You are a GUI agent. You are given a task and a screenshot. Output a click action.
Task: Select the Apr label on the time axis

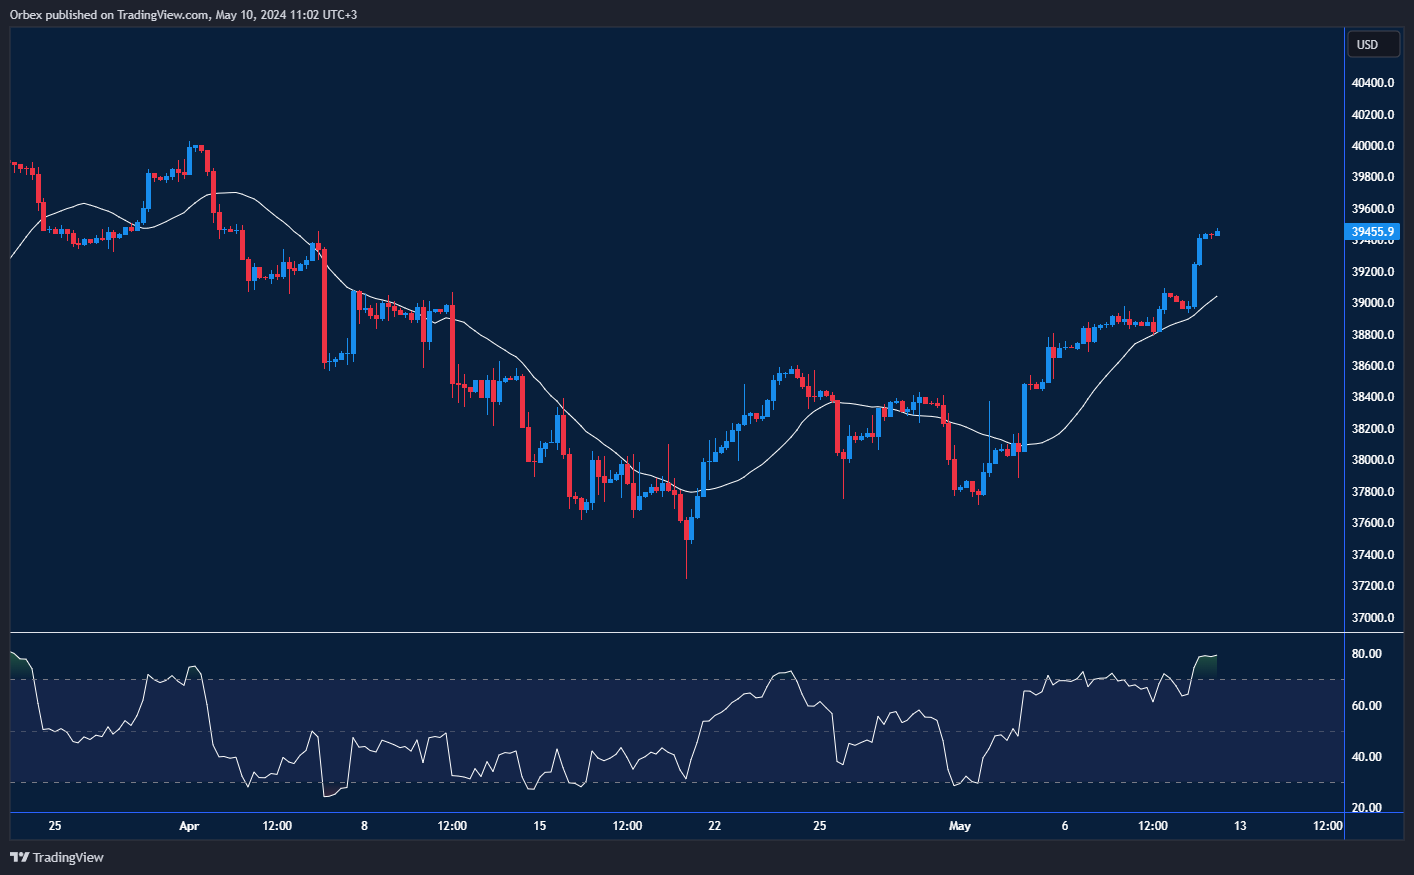[x=189, y=826]
